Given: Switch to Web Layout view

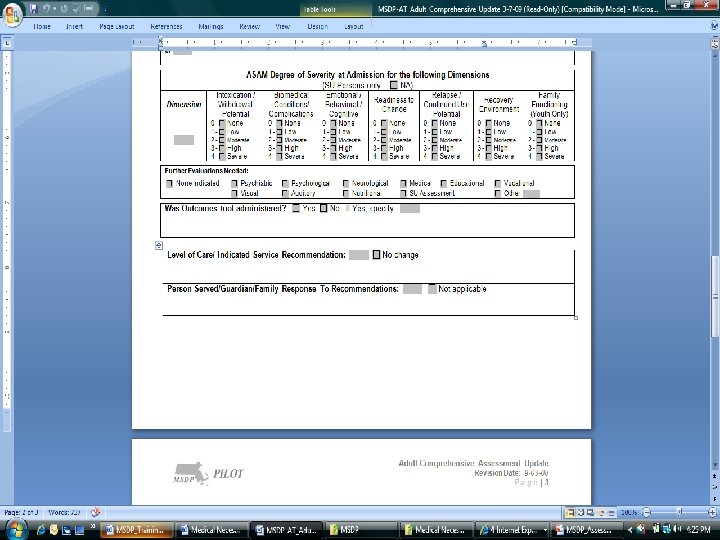Looking at the screenshot, I should pos(590,512).
